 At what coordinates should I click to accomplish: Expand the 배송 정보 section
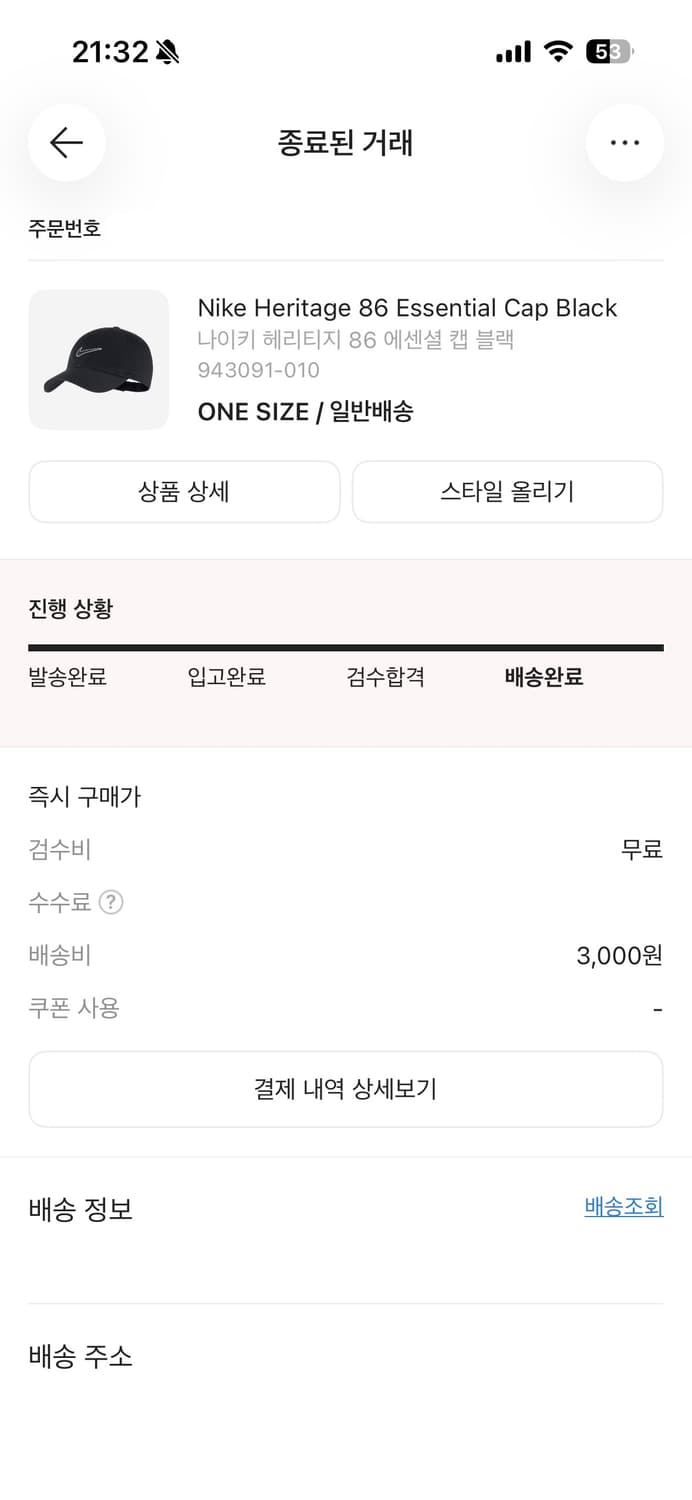pos(80,1210)
